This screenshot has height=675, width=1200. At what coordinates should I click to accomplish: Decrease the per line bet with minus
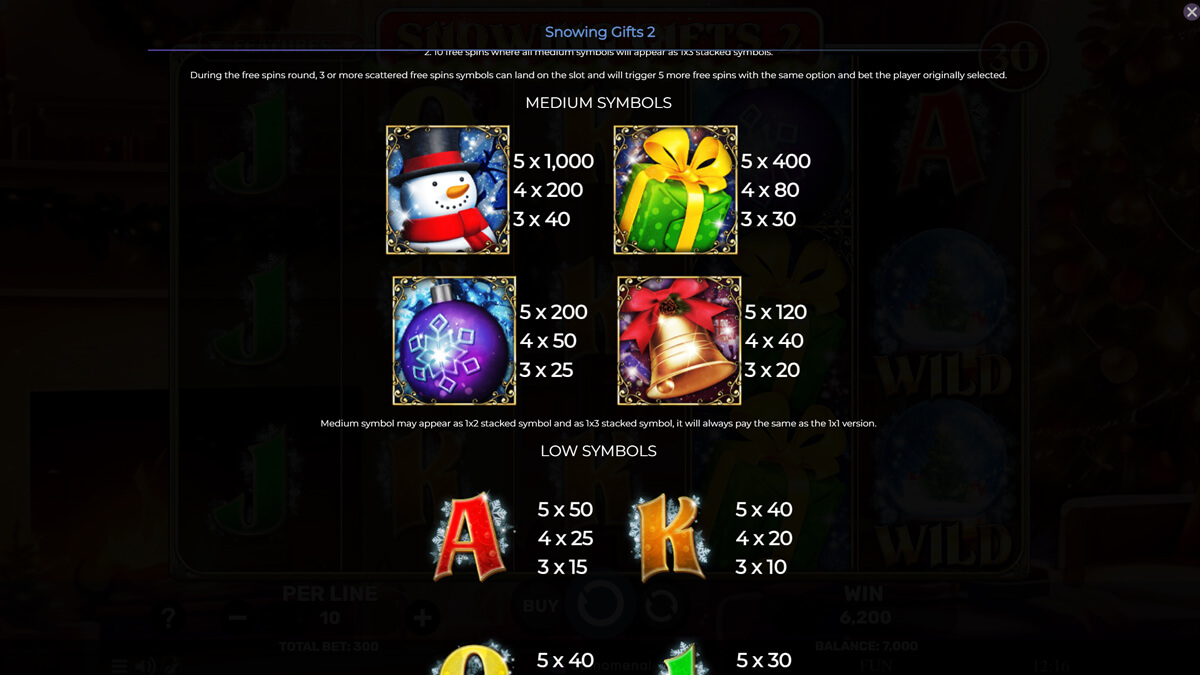pos(237,618)
